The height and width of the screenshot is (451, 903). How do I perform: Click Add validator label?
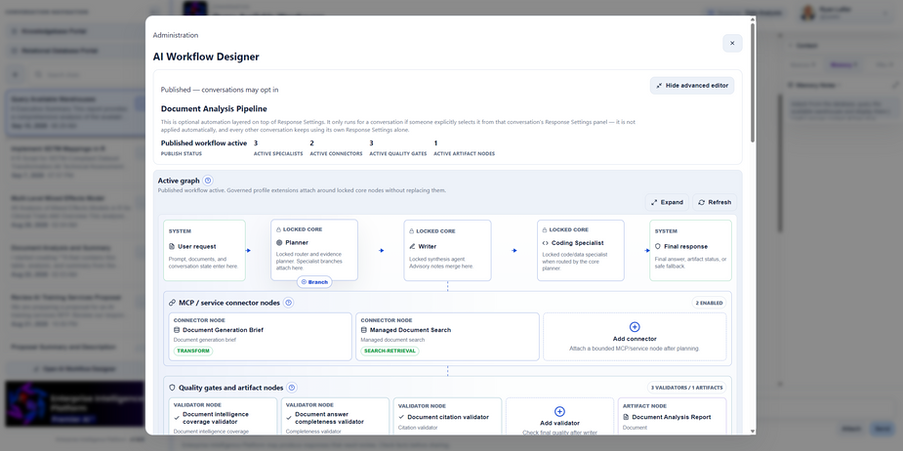pos(559,423)
